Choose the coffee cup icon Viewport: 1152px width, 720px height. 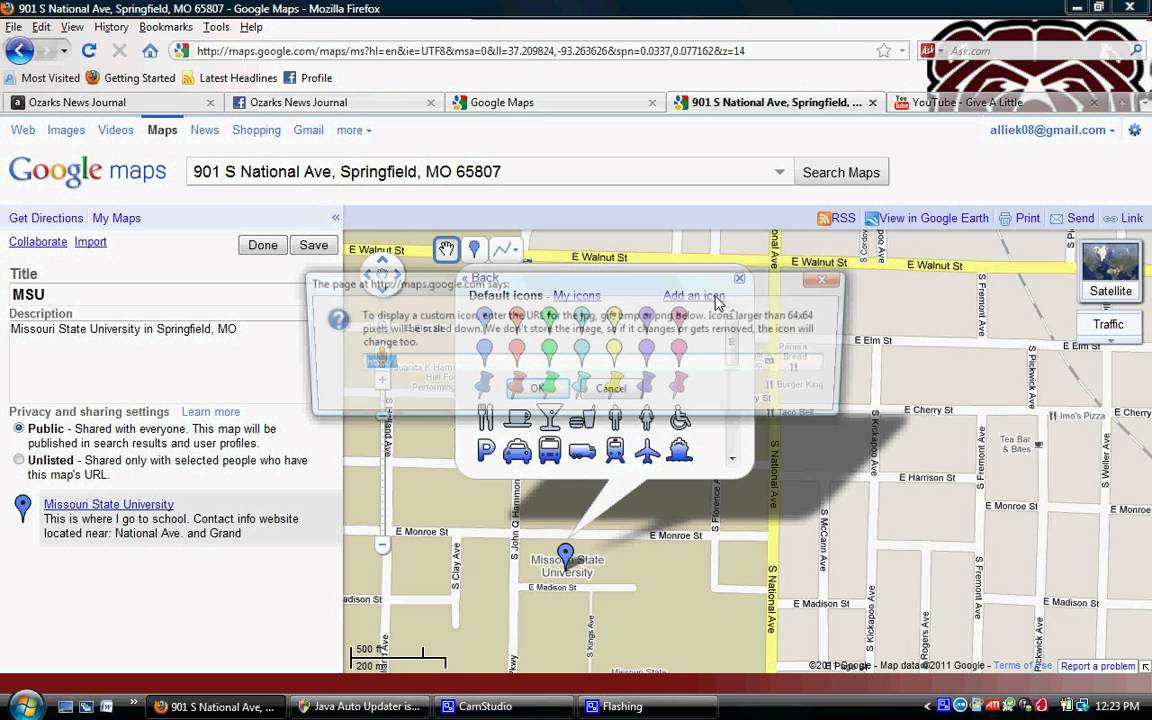click(x=517, y=418)
